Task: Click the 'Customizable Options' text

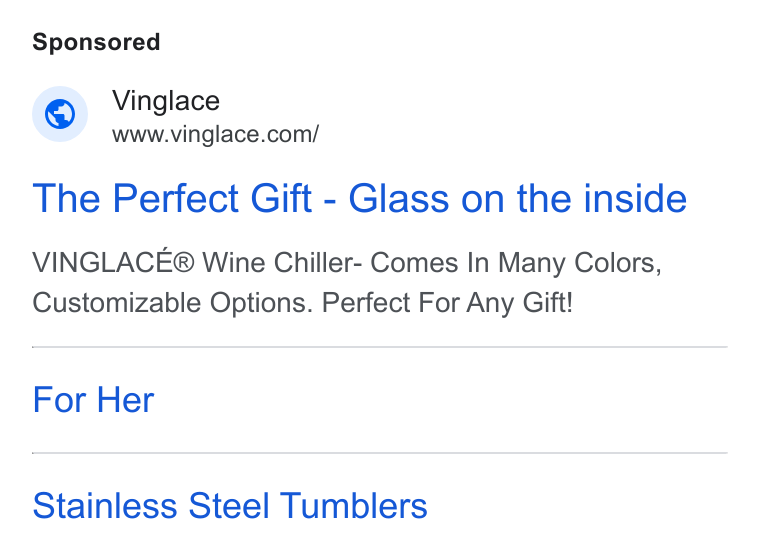Action: [x=170, y=303]
